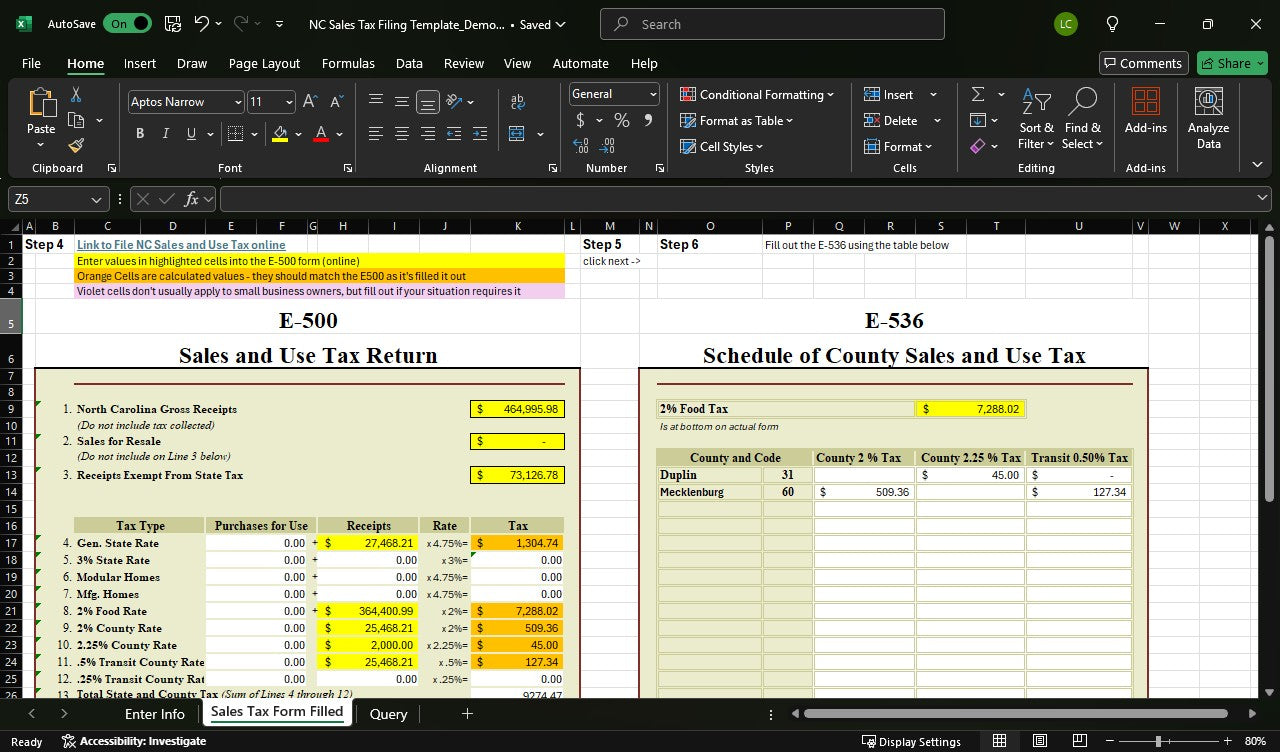Switch to the Enter Info sheet
This screenshot has height=752, width=1280.
(154, 714)
